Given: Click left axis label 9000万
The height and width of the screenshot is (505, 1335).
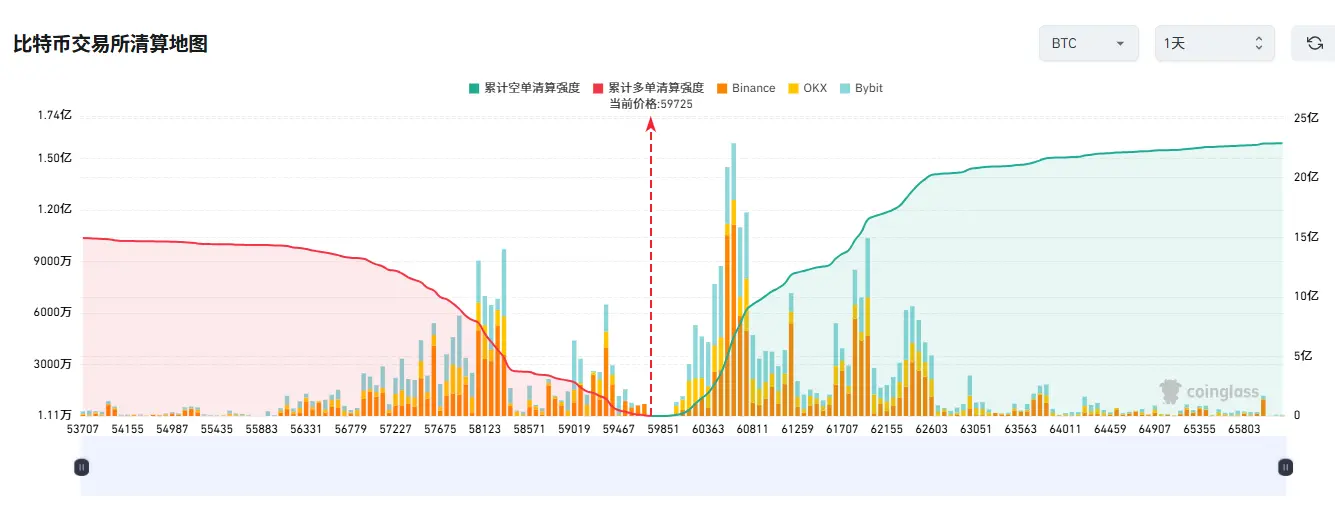Looking at the screenshot, I should click(53, 261).
